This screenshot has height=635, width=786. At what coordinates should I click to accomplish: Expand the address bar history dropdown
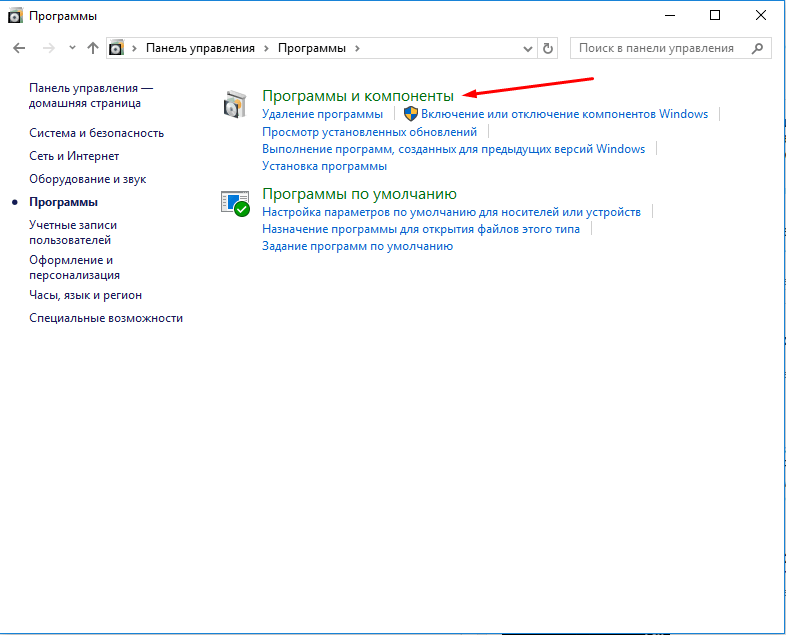[527, 49]
